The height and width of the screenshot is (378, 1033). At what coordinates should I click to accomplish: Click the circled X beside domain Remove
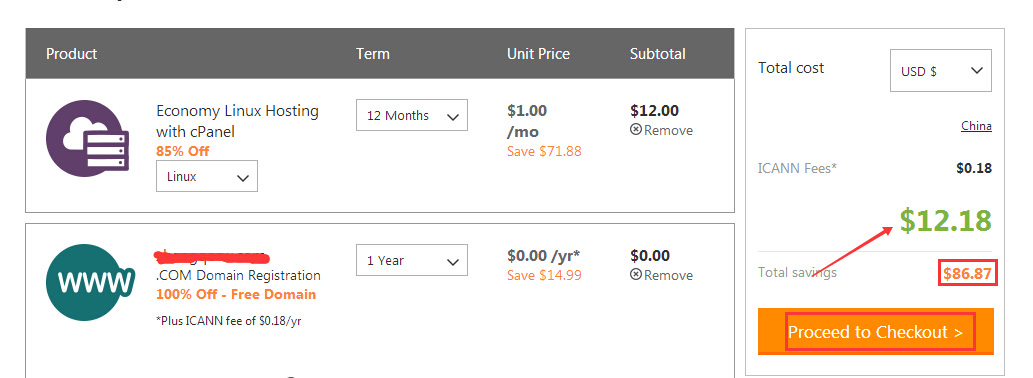pos(636,275)
